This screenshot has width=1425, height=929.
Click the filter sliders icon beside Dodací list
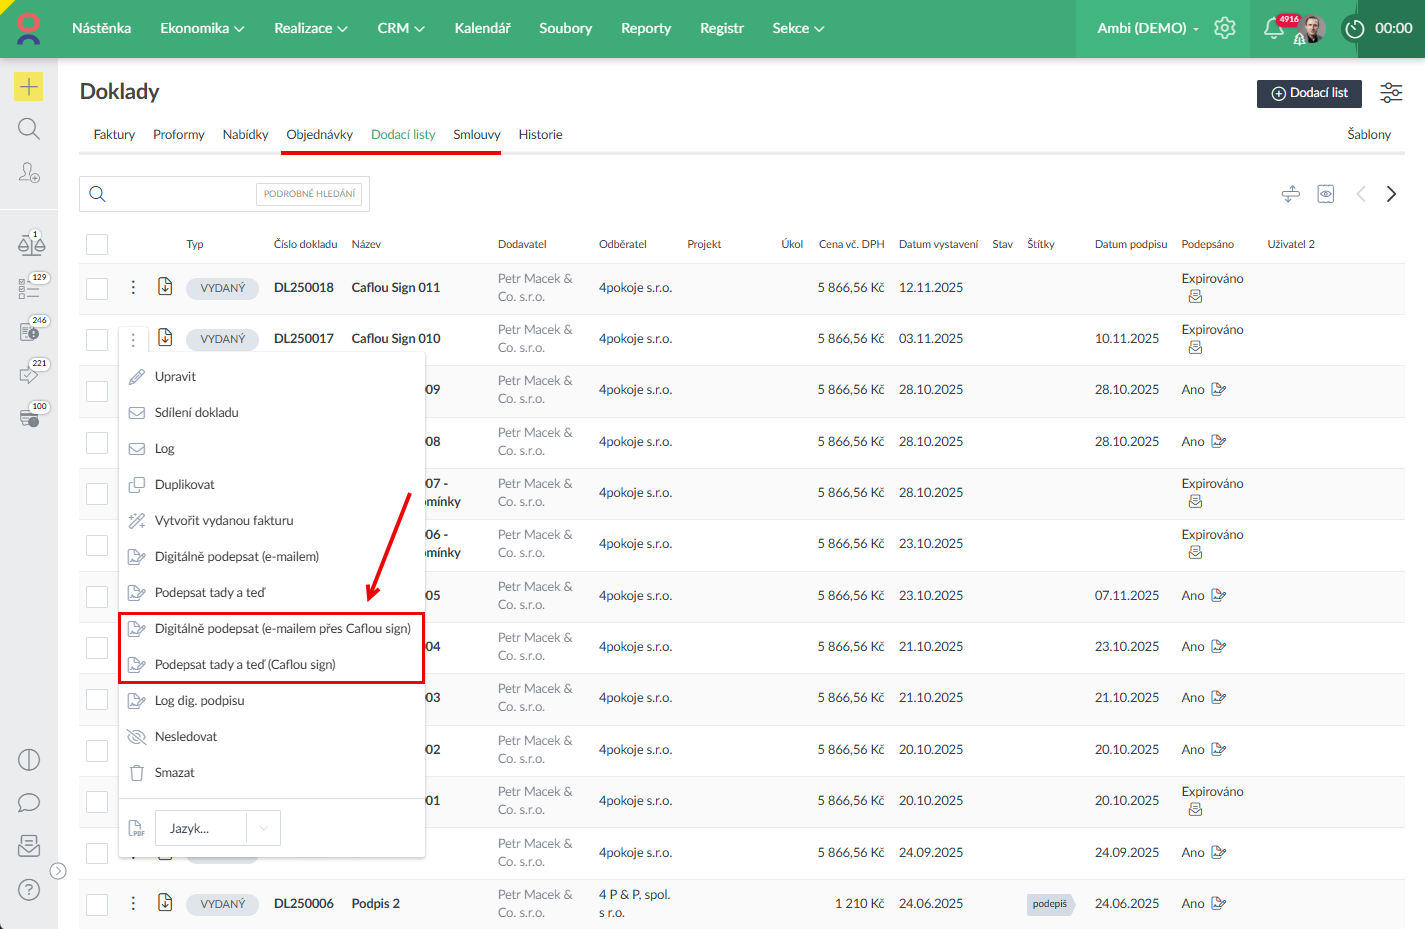click(x=1390, y=93)
